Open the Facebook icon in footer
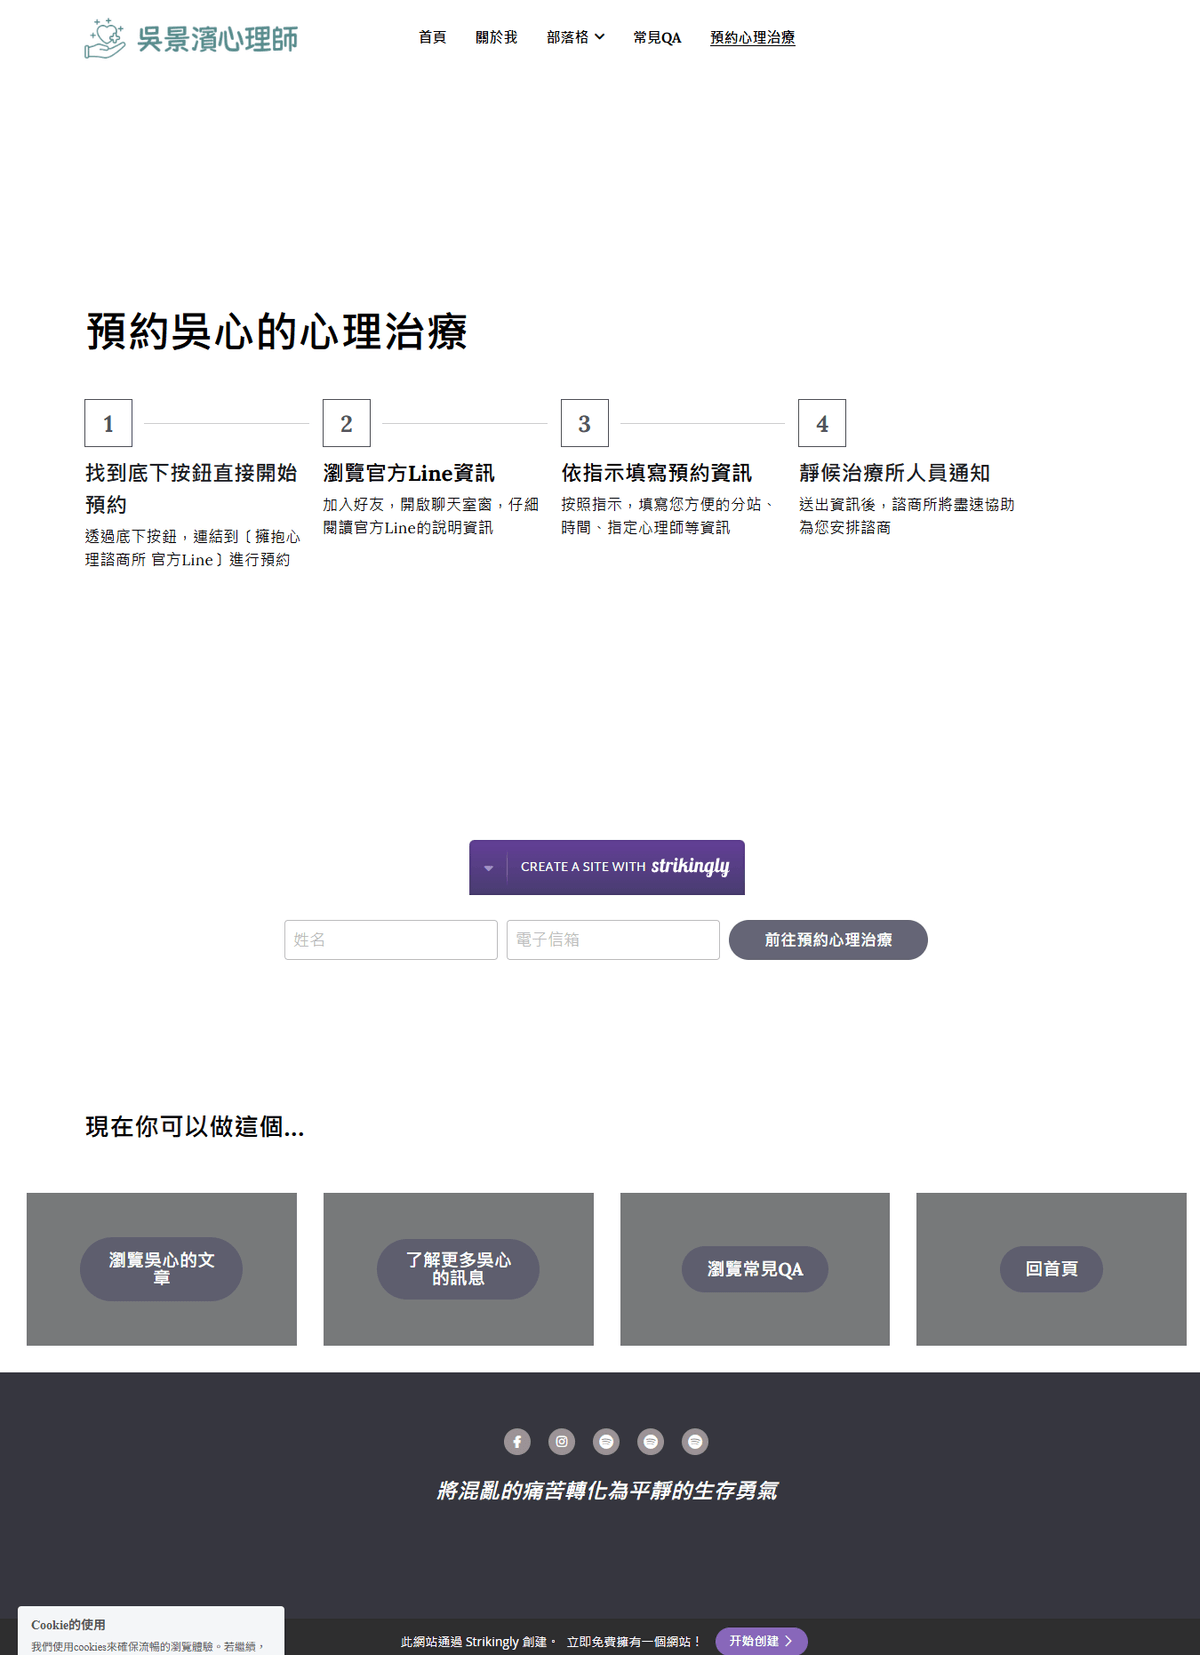Image resolution: width=1200 pixels, height=1655 pixels. tap(517, 1441)
